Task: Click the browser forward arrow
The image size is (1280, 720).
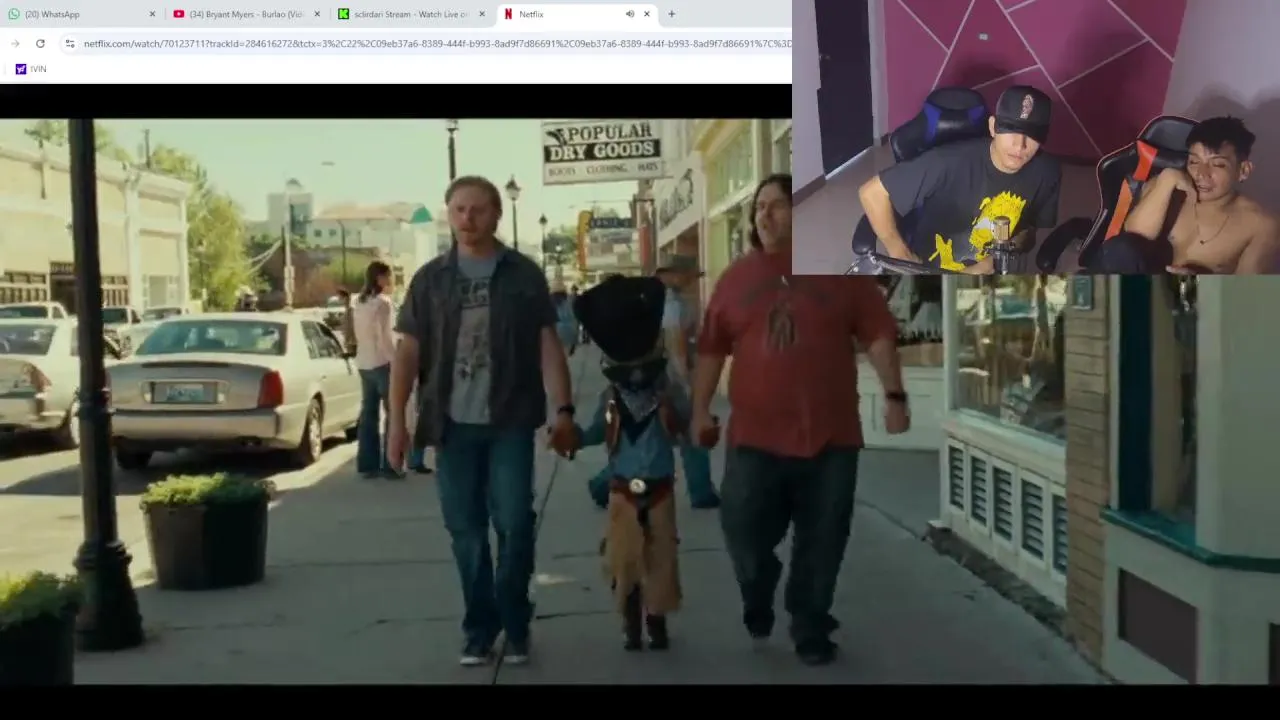Action: [x=15, y=43]
